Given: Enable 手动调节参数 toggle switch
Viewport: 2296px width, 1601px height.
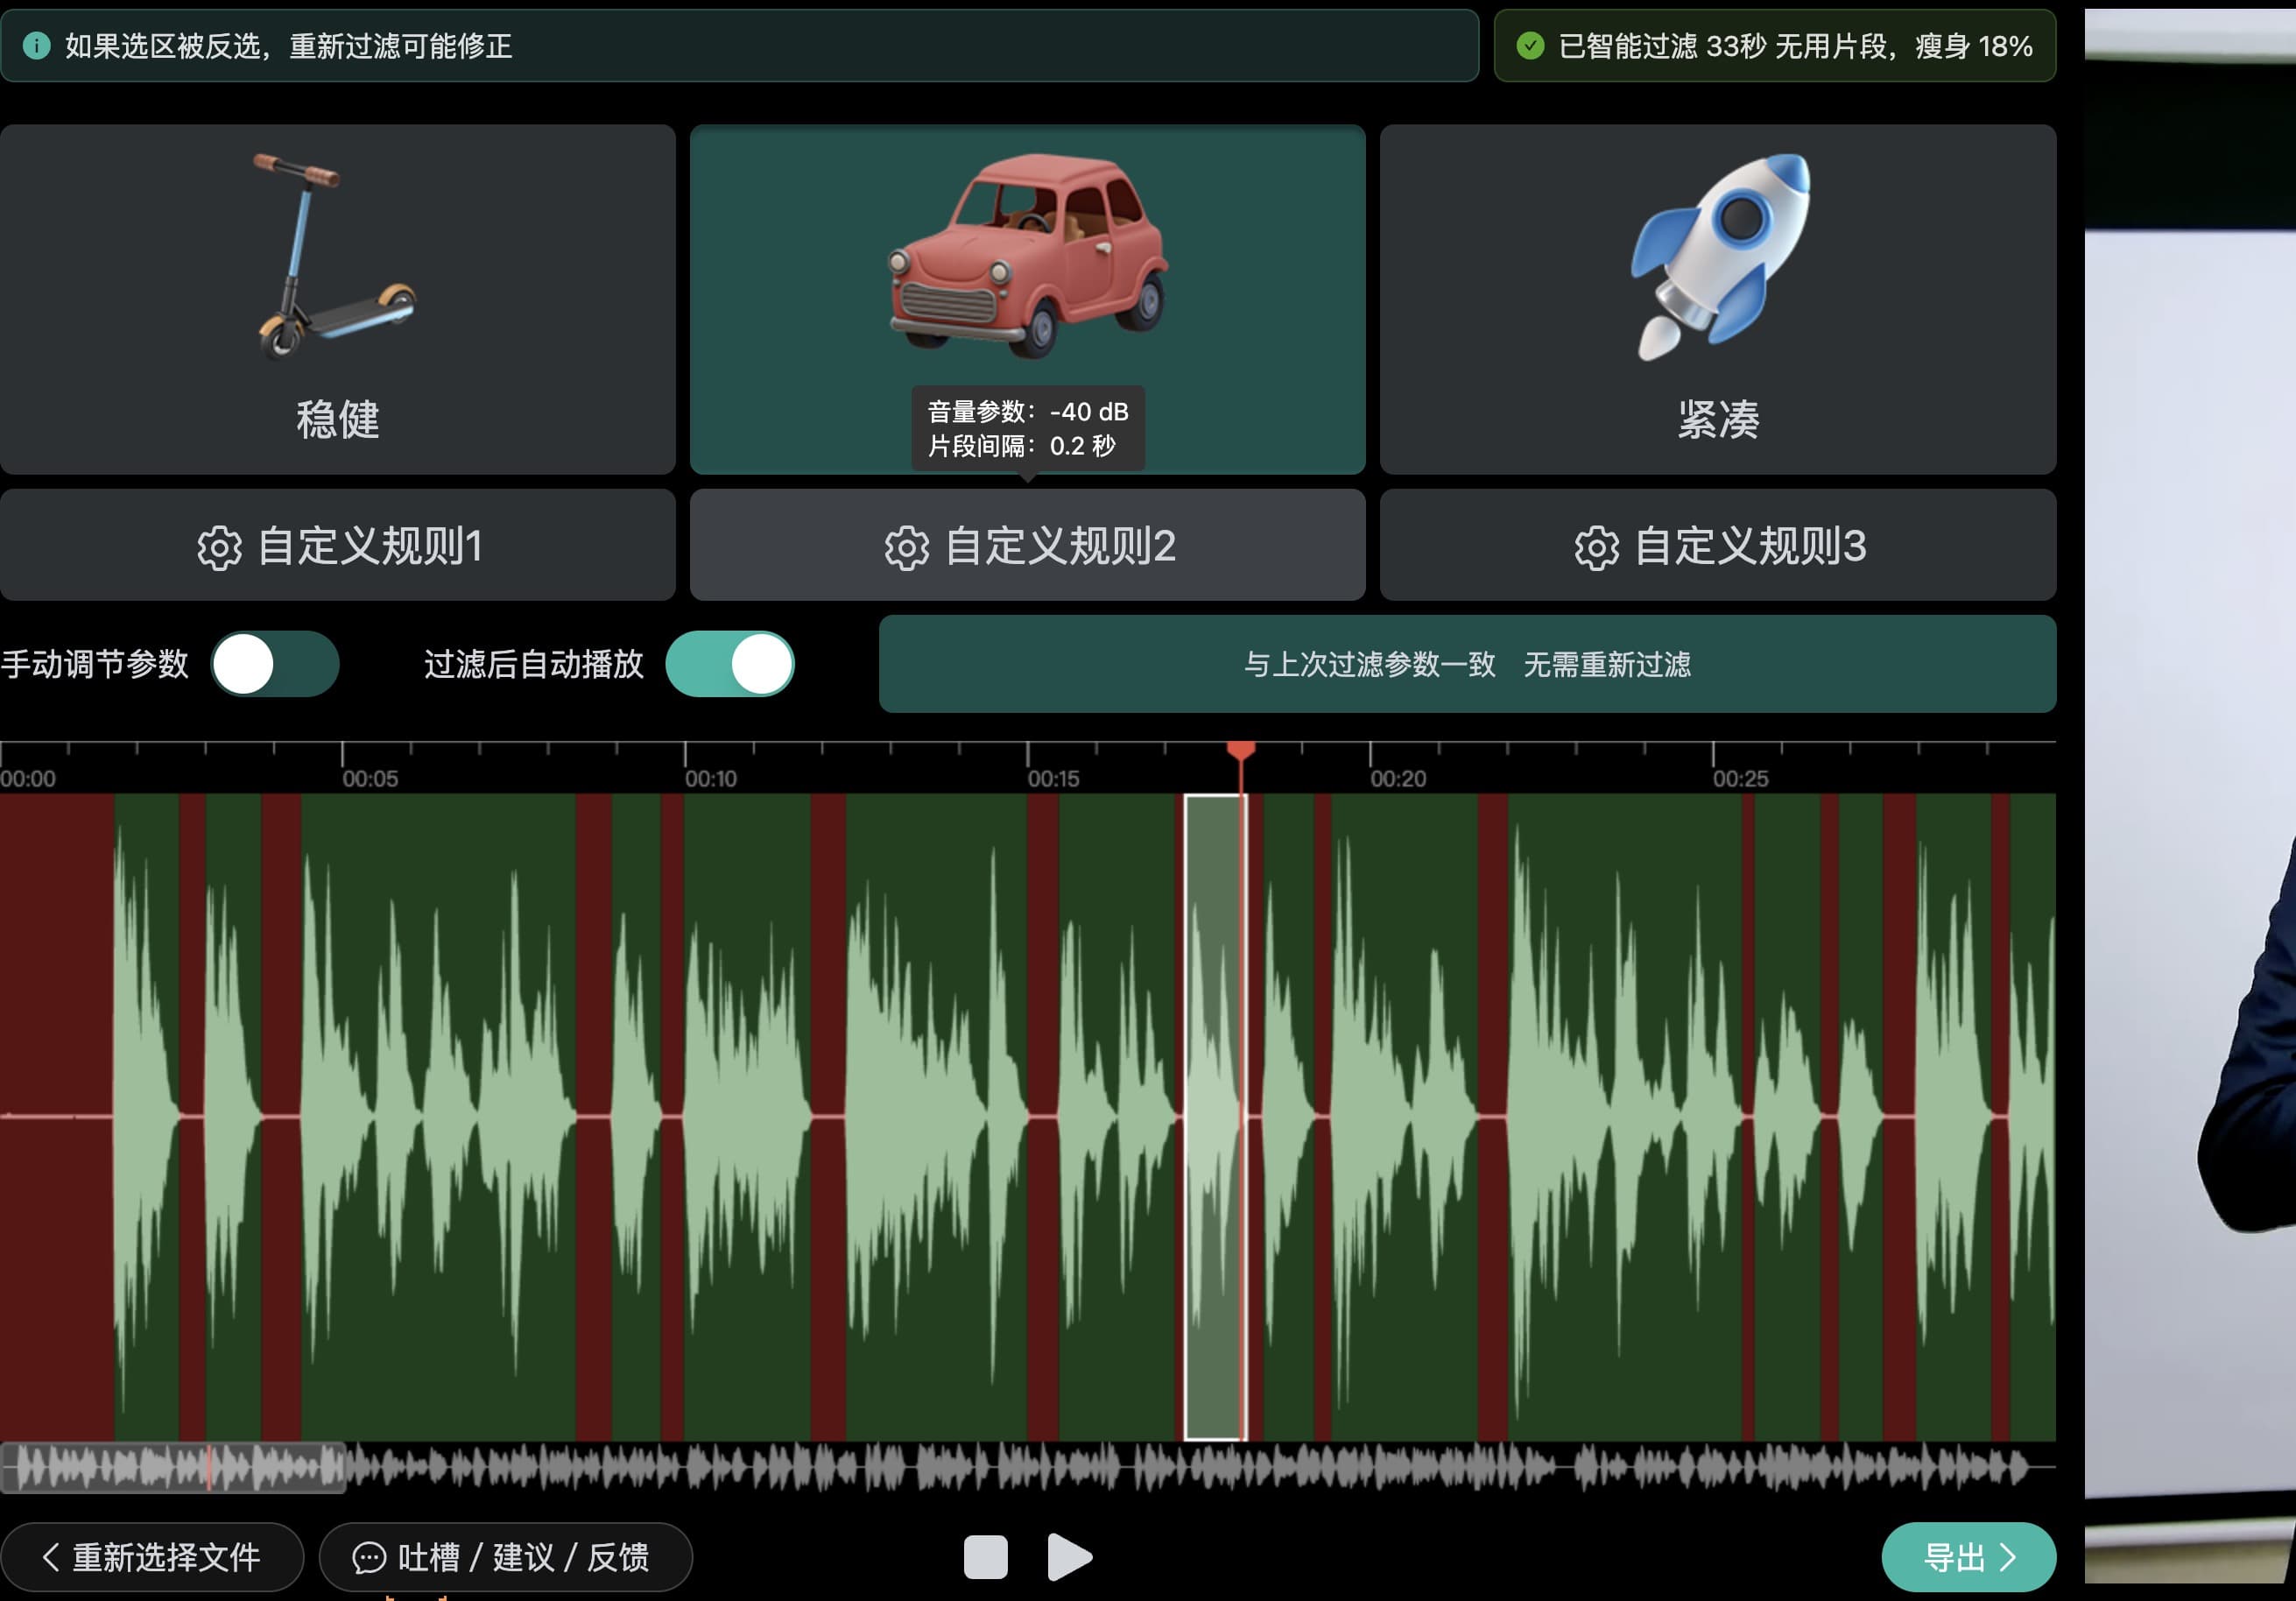Looking at the screenshot, I should [x=275, y=664].
